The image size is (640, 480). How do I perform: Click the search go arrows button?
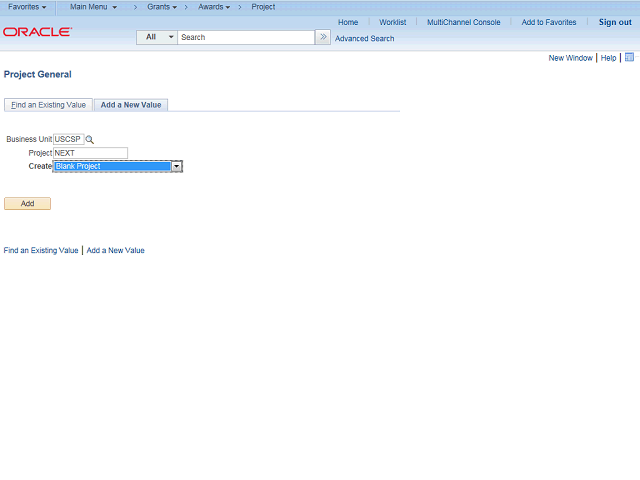click(323, 37)
